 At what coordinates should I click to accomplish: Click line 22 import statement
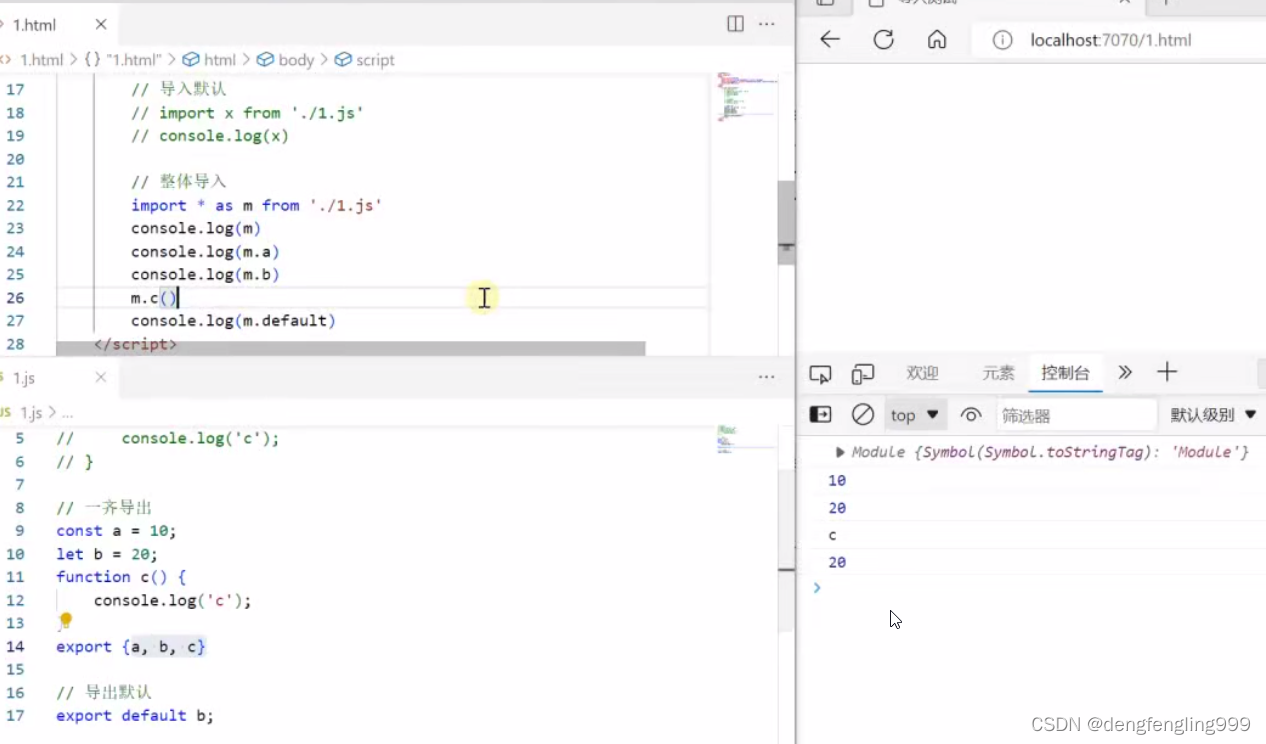point(256,205)
